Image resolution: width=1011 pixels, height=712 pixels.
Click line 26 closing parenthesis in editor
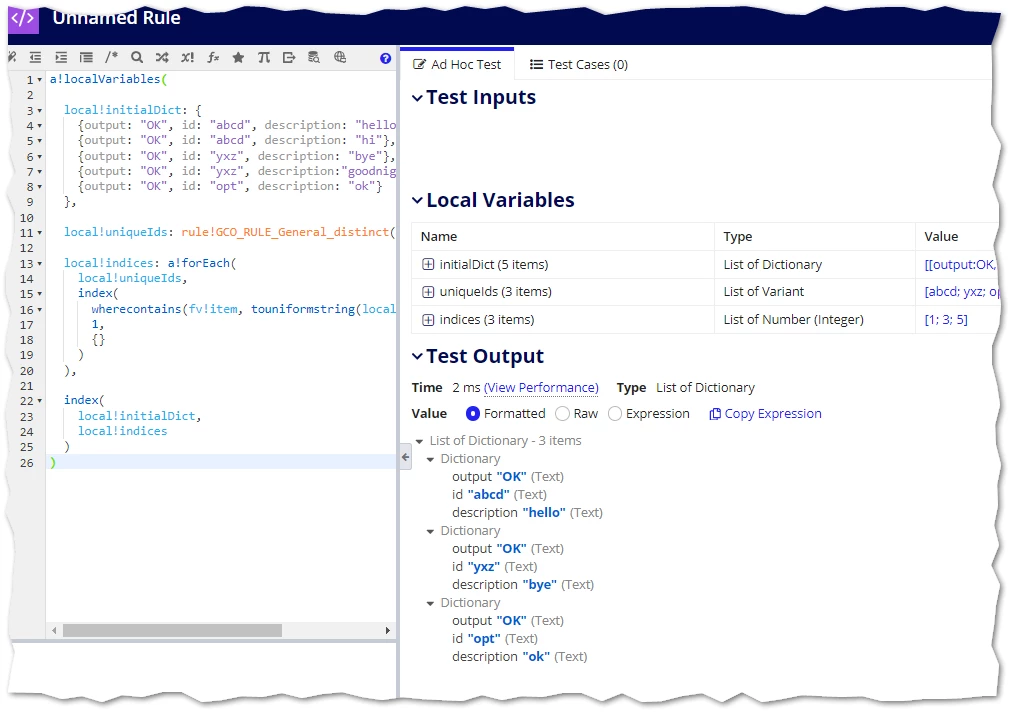tap(53, 462)
